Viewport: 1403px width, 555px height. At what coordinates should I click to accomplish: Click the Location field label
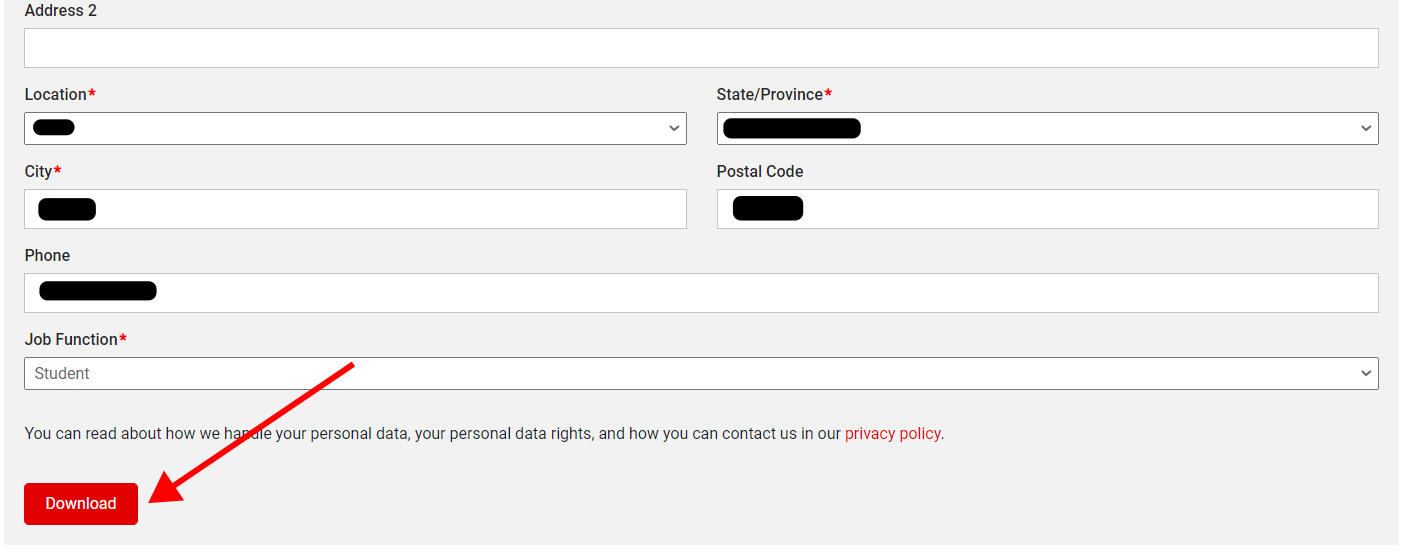[56, 94]
